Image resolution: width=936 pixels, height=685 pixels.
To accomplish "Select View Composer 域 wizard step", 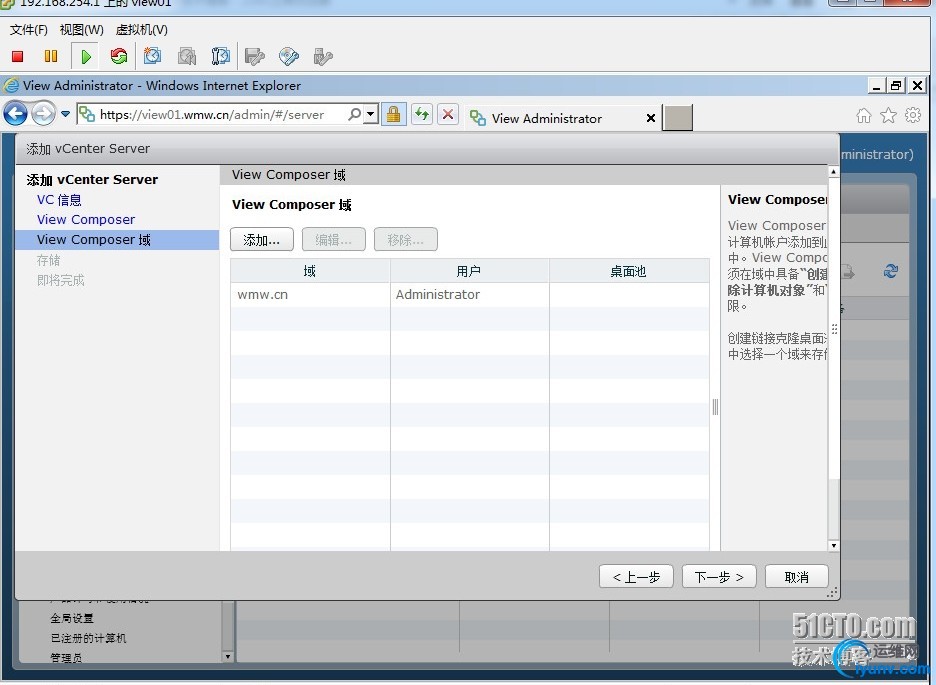I will click(x=118, y=240).
